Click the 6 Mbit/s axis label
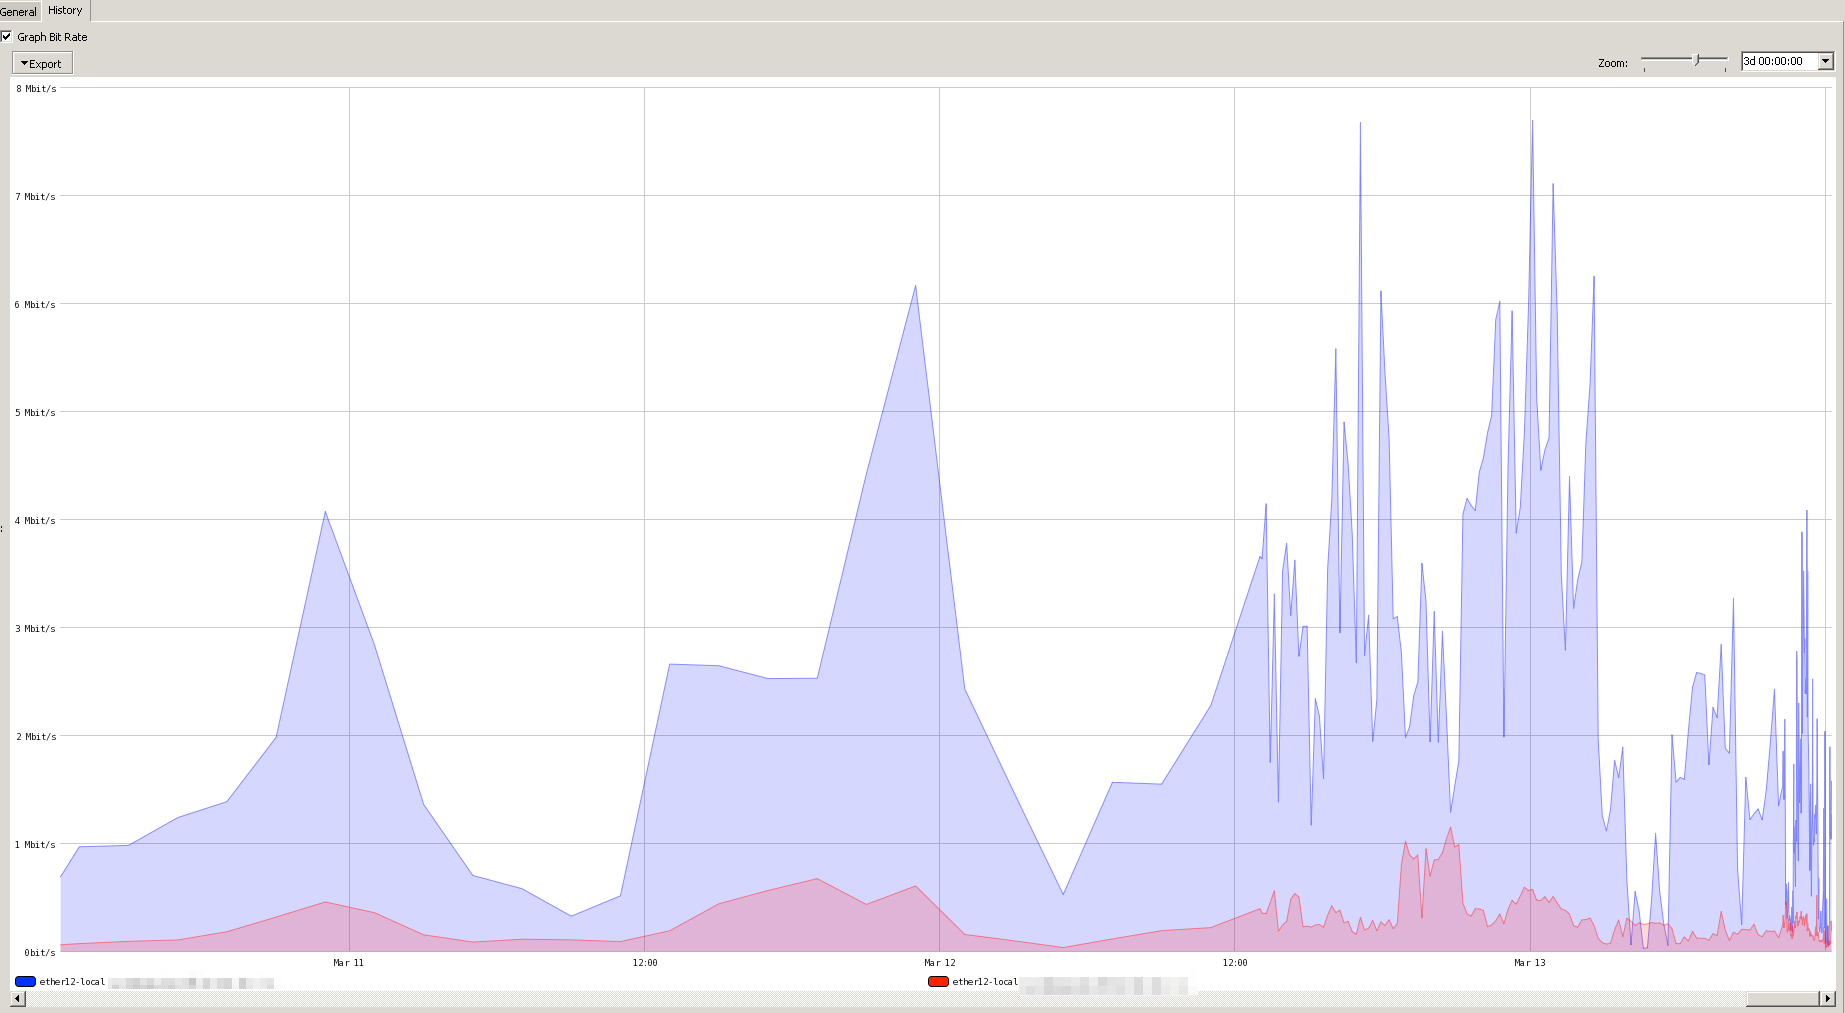The width and height of the screenshot is (1845, 1013). coord(35,305)
